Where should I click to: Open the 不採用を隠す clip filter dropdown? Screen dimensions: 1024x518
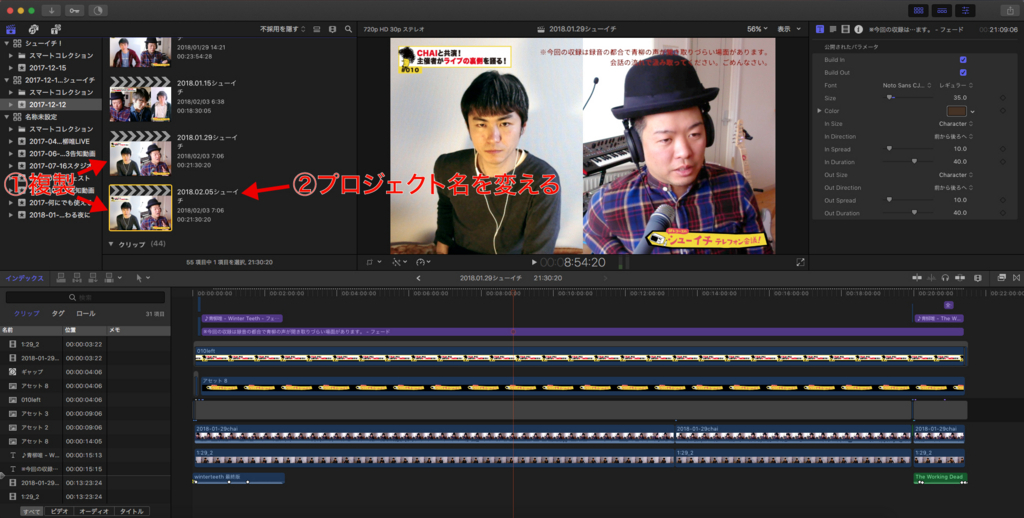tap(282, 29)
